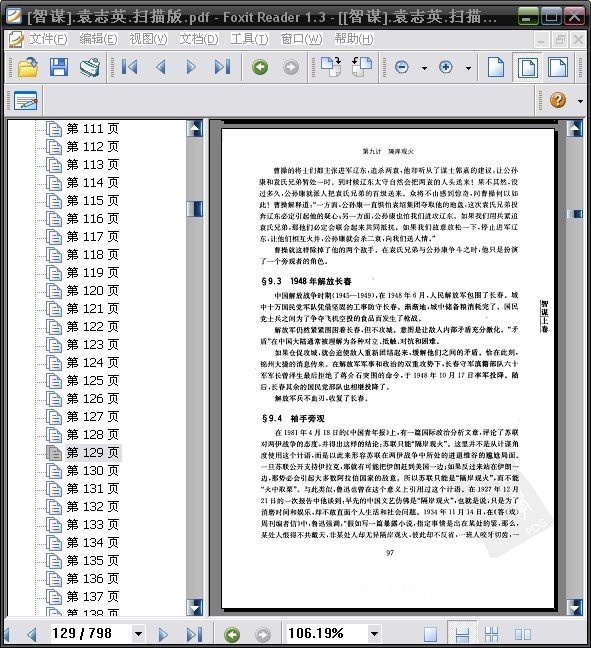Open the 工具(T) menu
Viewport: 591px width, 648px height.
pyautogui.click(x=249, y=39)
